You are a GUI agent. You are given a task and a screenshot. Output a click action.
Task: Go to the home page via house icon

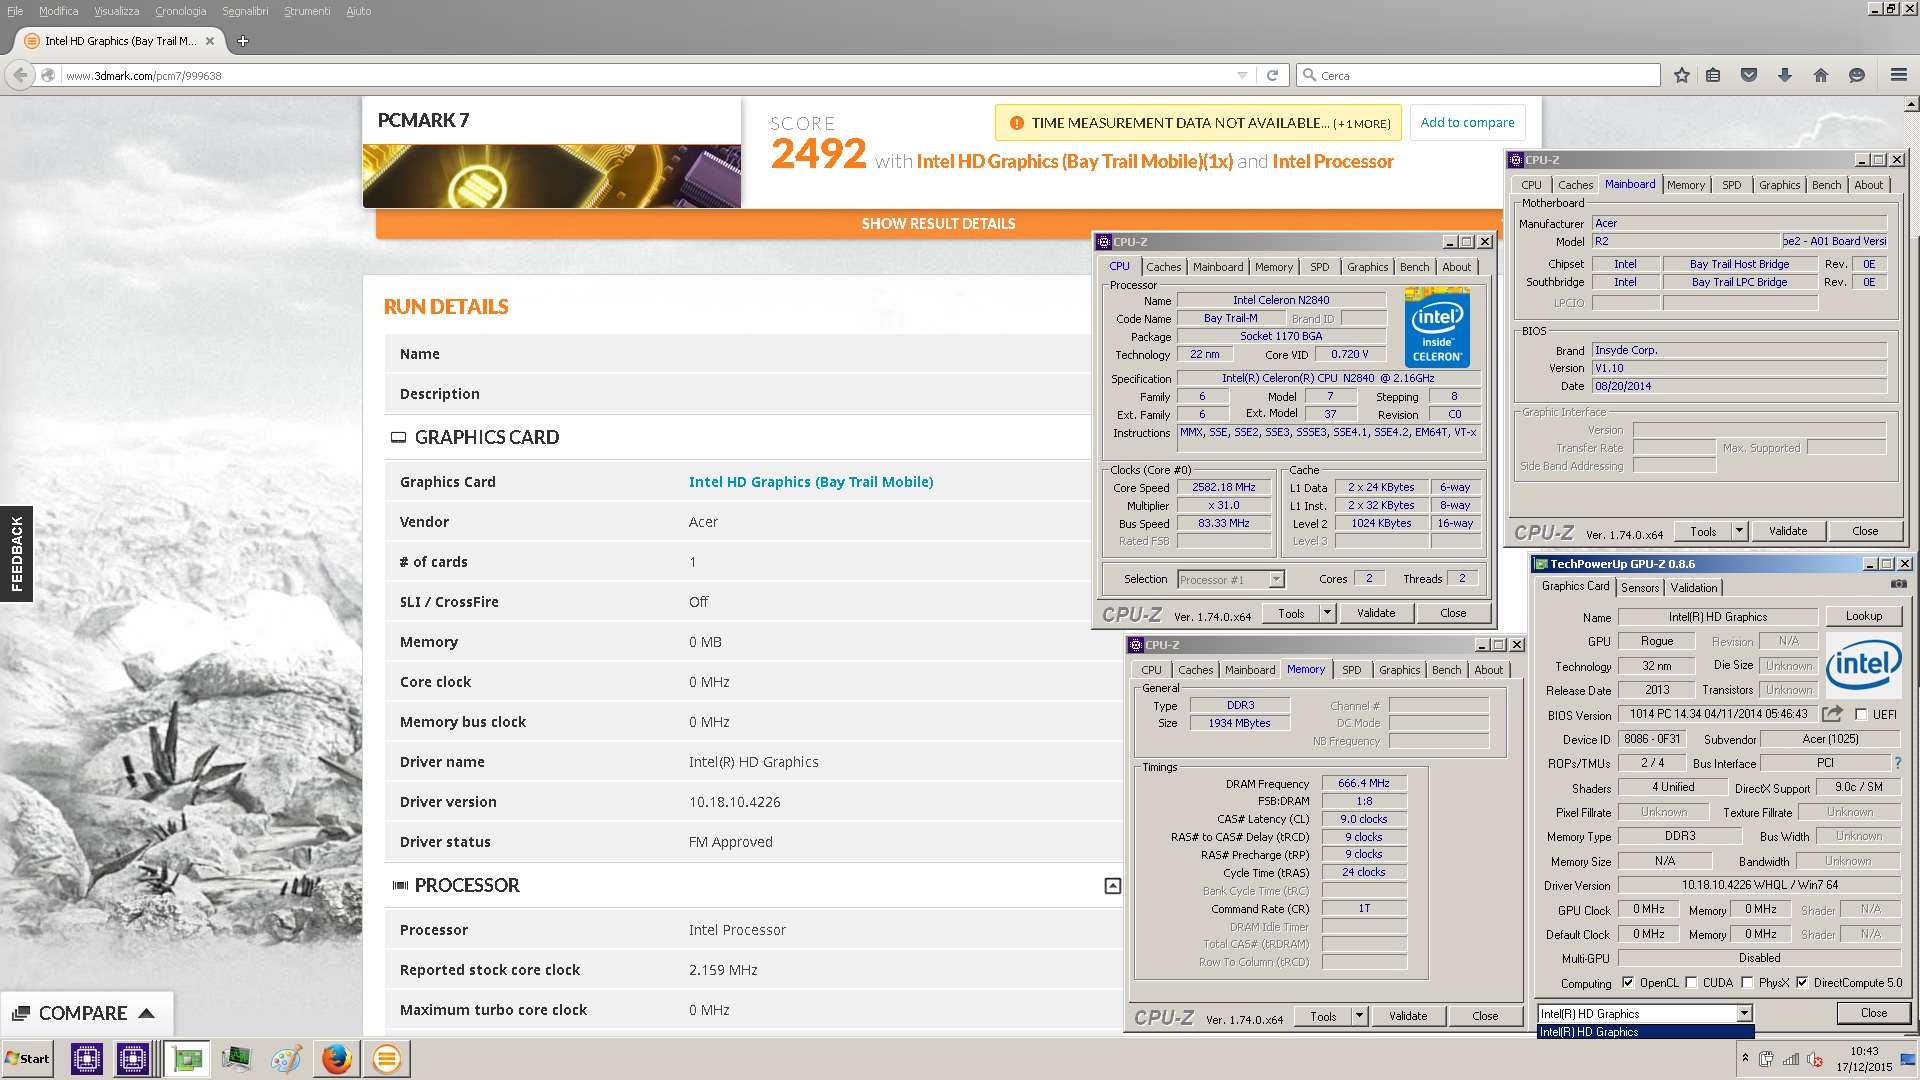[1821, 75]
